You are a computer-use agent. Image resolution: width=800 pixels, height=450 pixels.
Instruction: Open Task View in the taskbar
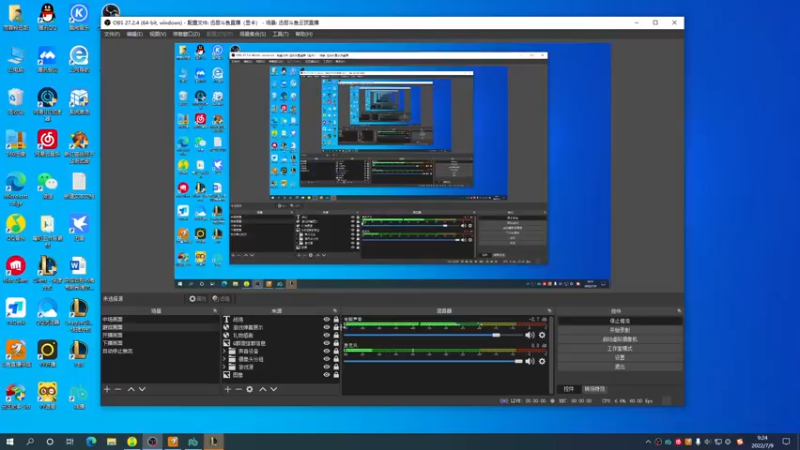[70, 441]
